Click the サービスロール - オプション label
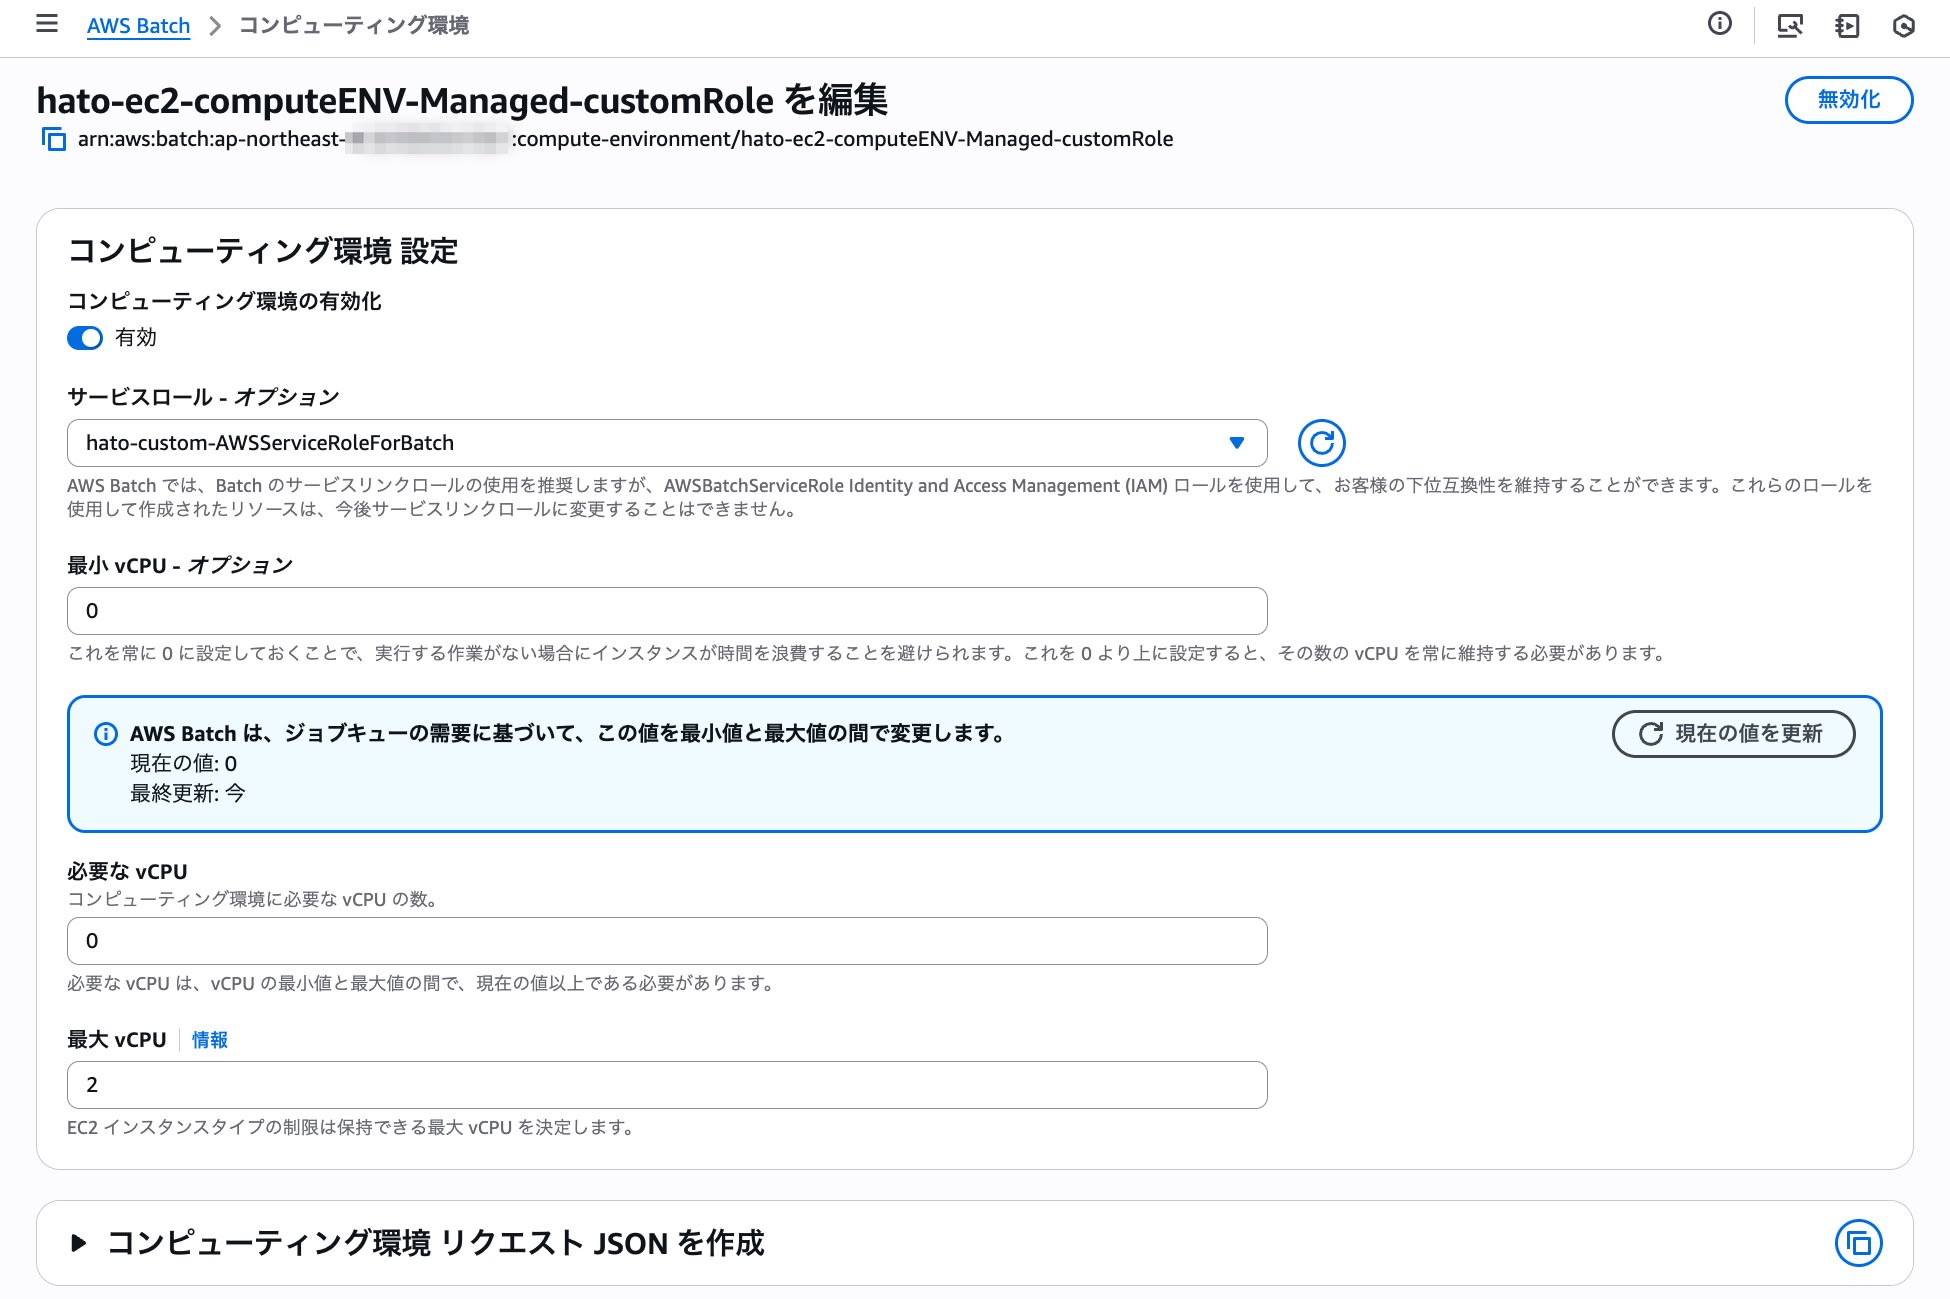This screenshot has width=1950, height=1299. [x=203, y=397]
